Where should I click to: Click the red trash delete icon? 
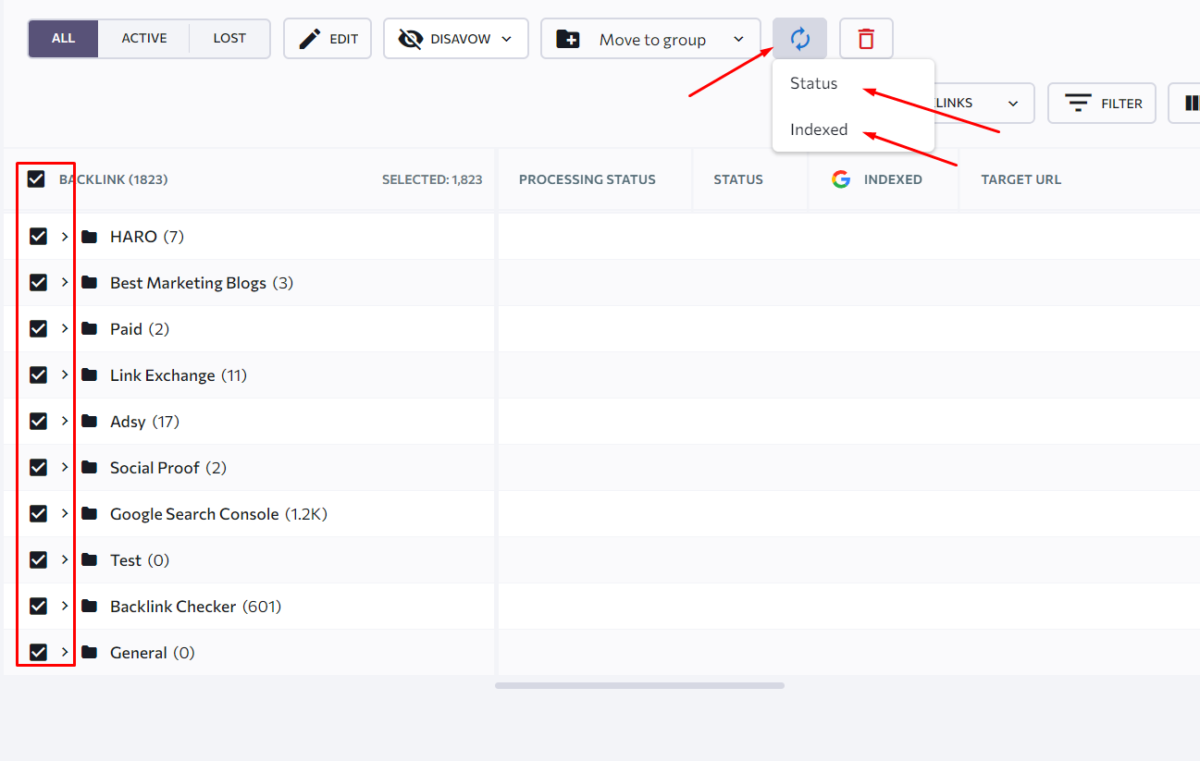[865, 38]
